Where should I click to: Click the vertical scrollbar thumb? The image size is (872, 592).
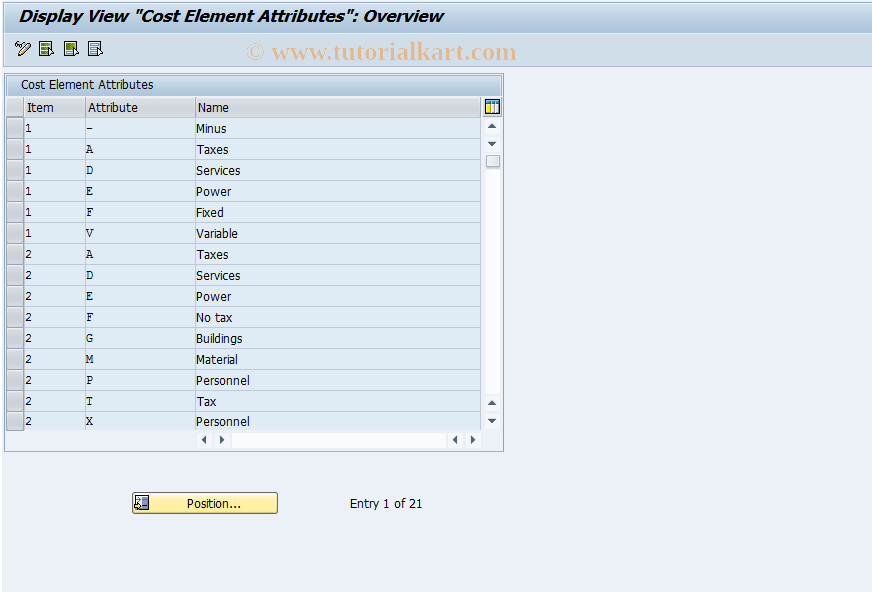click(x=491, y=161)
